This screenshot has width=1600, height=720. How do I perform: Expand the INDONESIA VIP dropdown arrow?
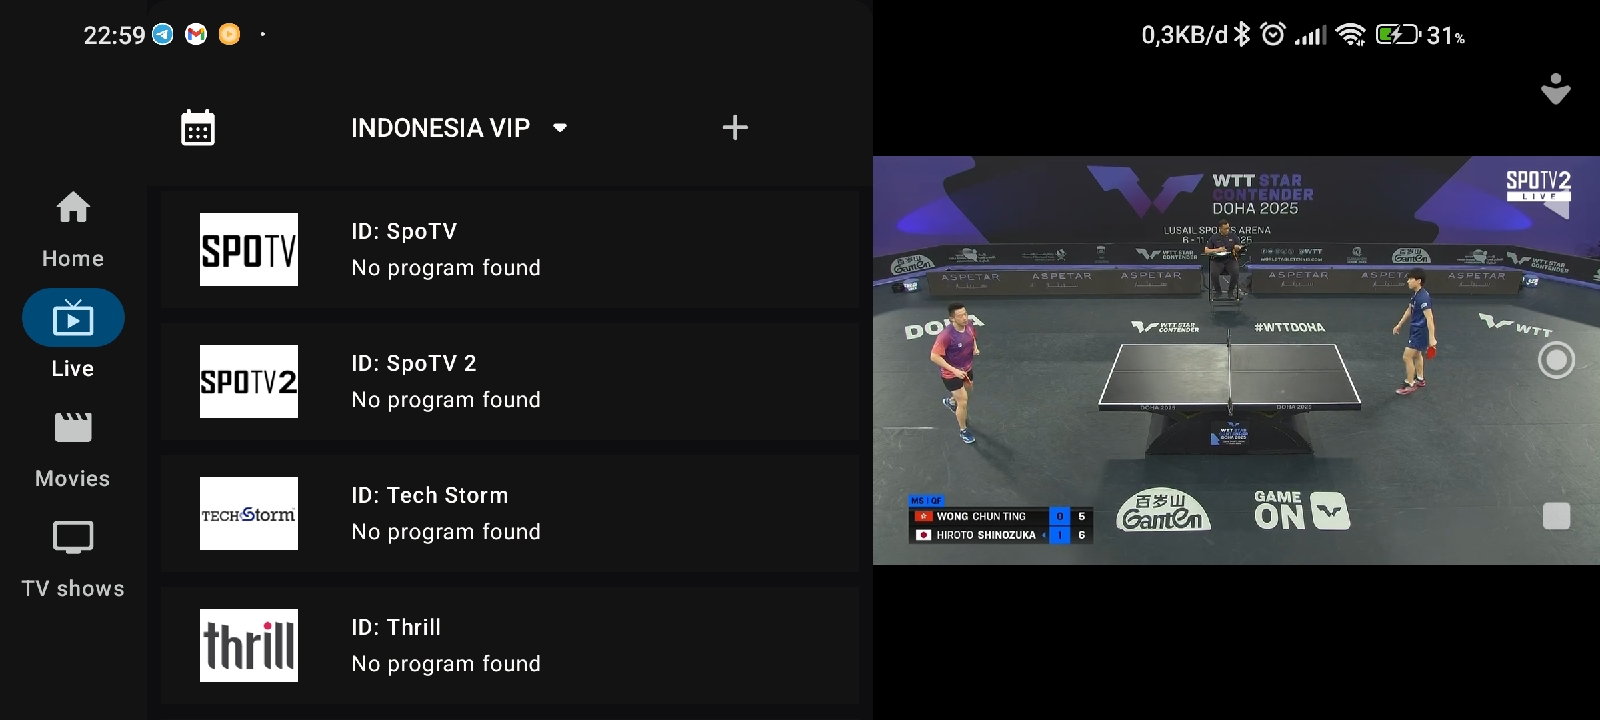pyautogui.click(x=560, y=128)
